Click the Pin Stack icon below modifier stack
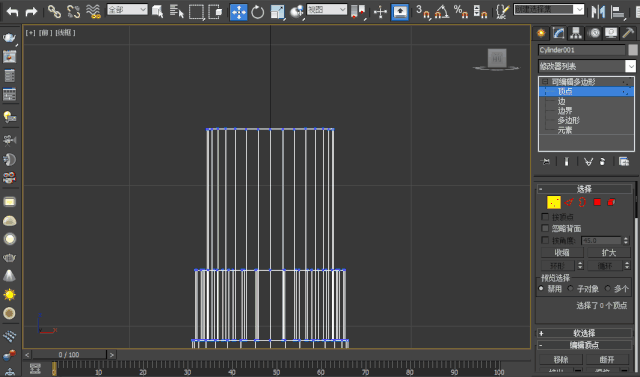This screenshot has height=377, width=640. pyautogui.click(x=545, y=162)
